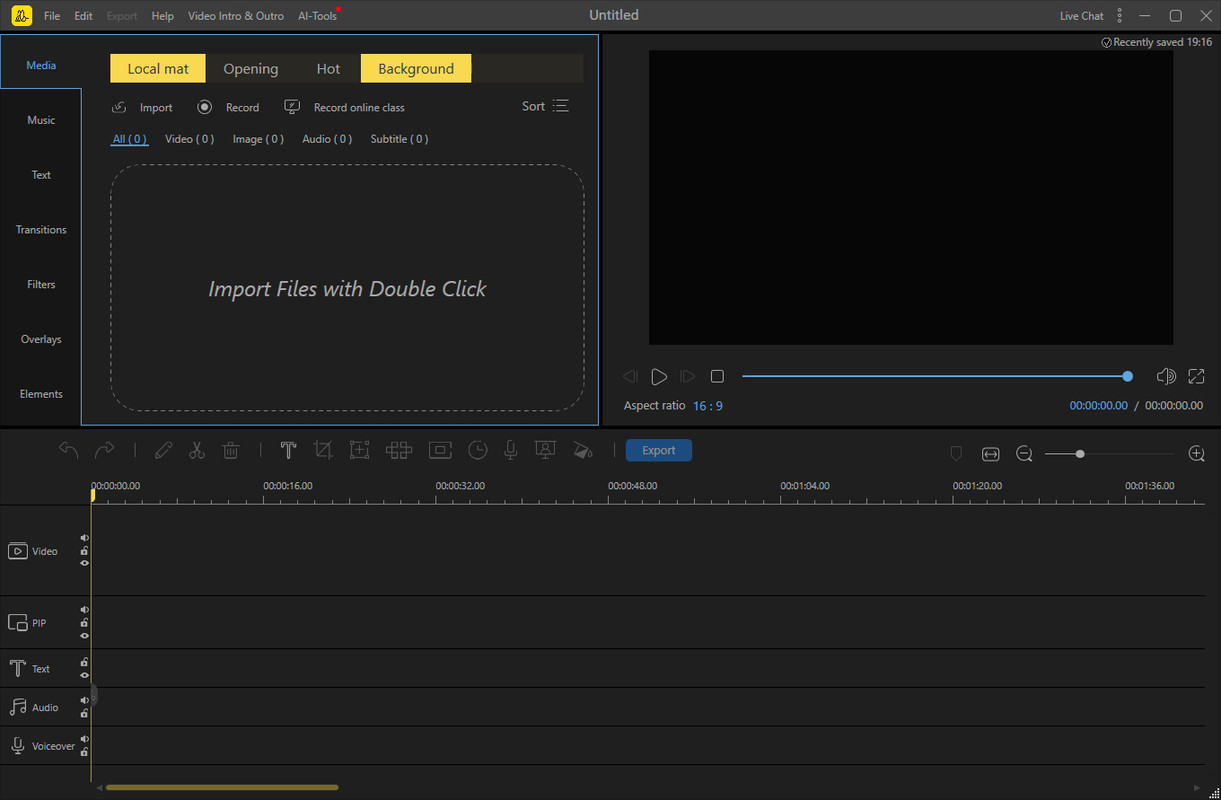This screenshot has height=800, width=1221.
Task: Click the mosaic grid tool icon
Action: (399, 451)
